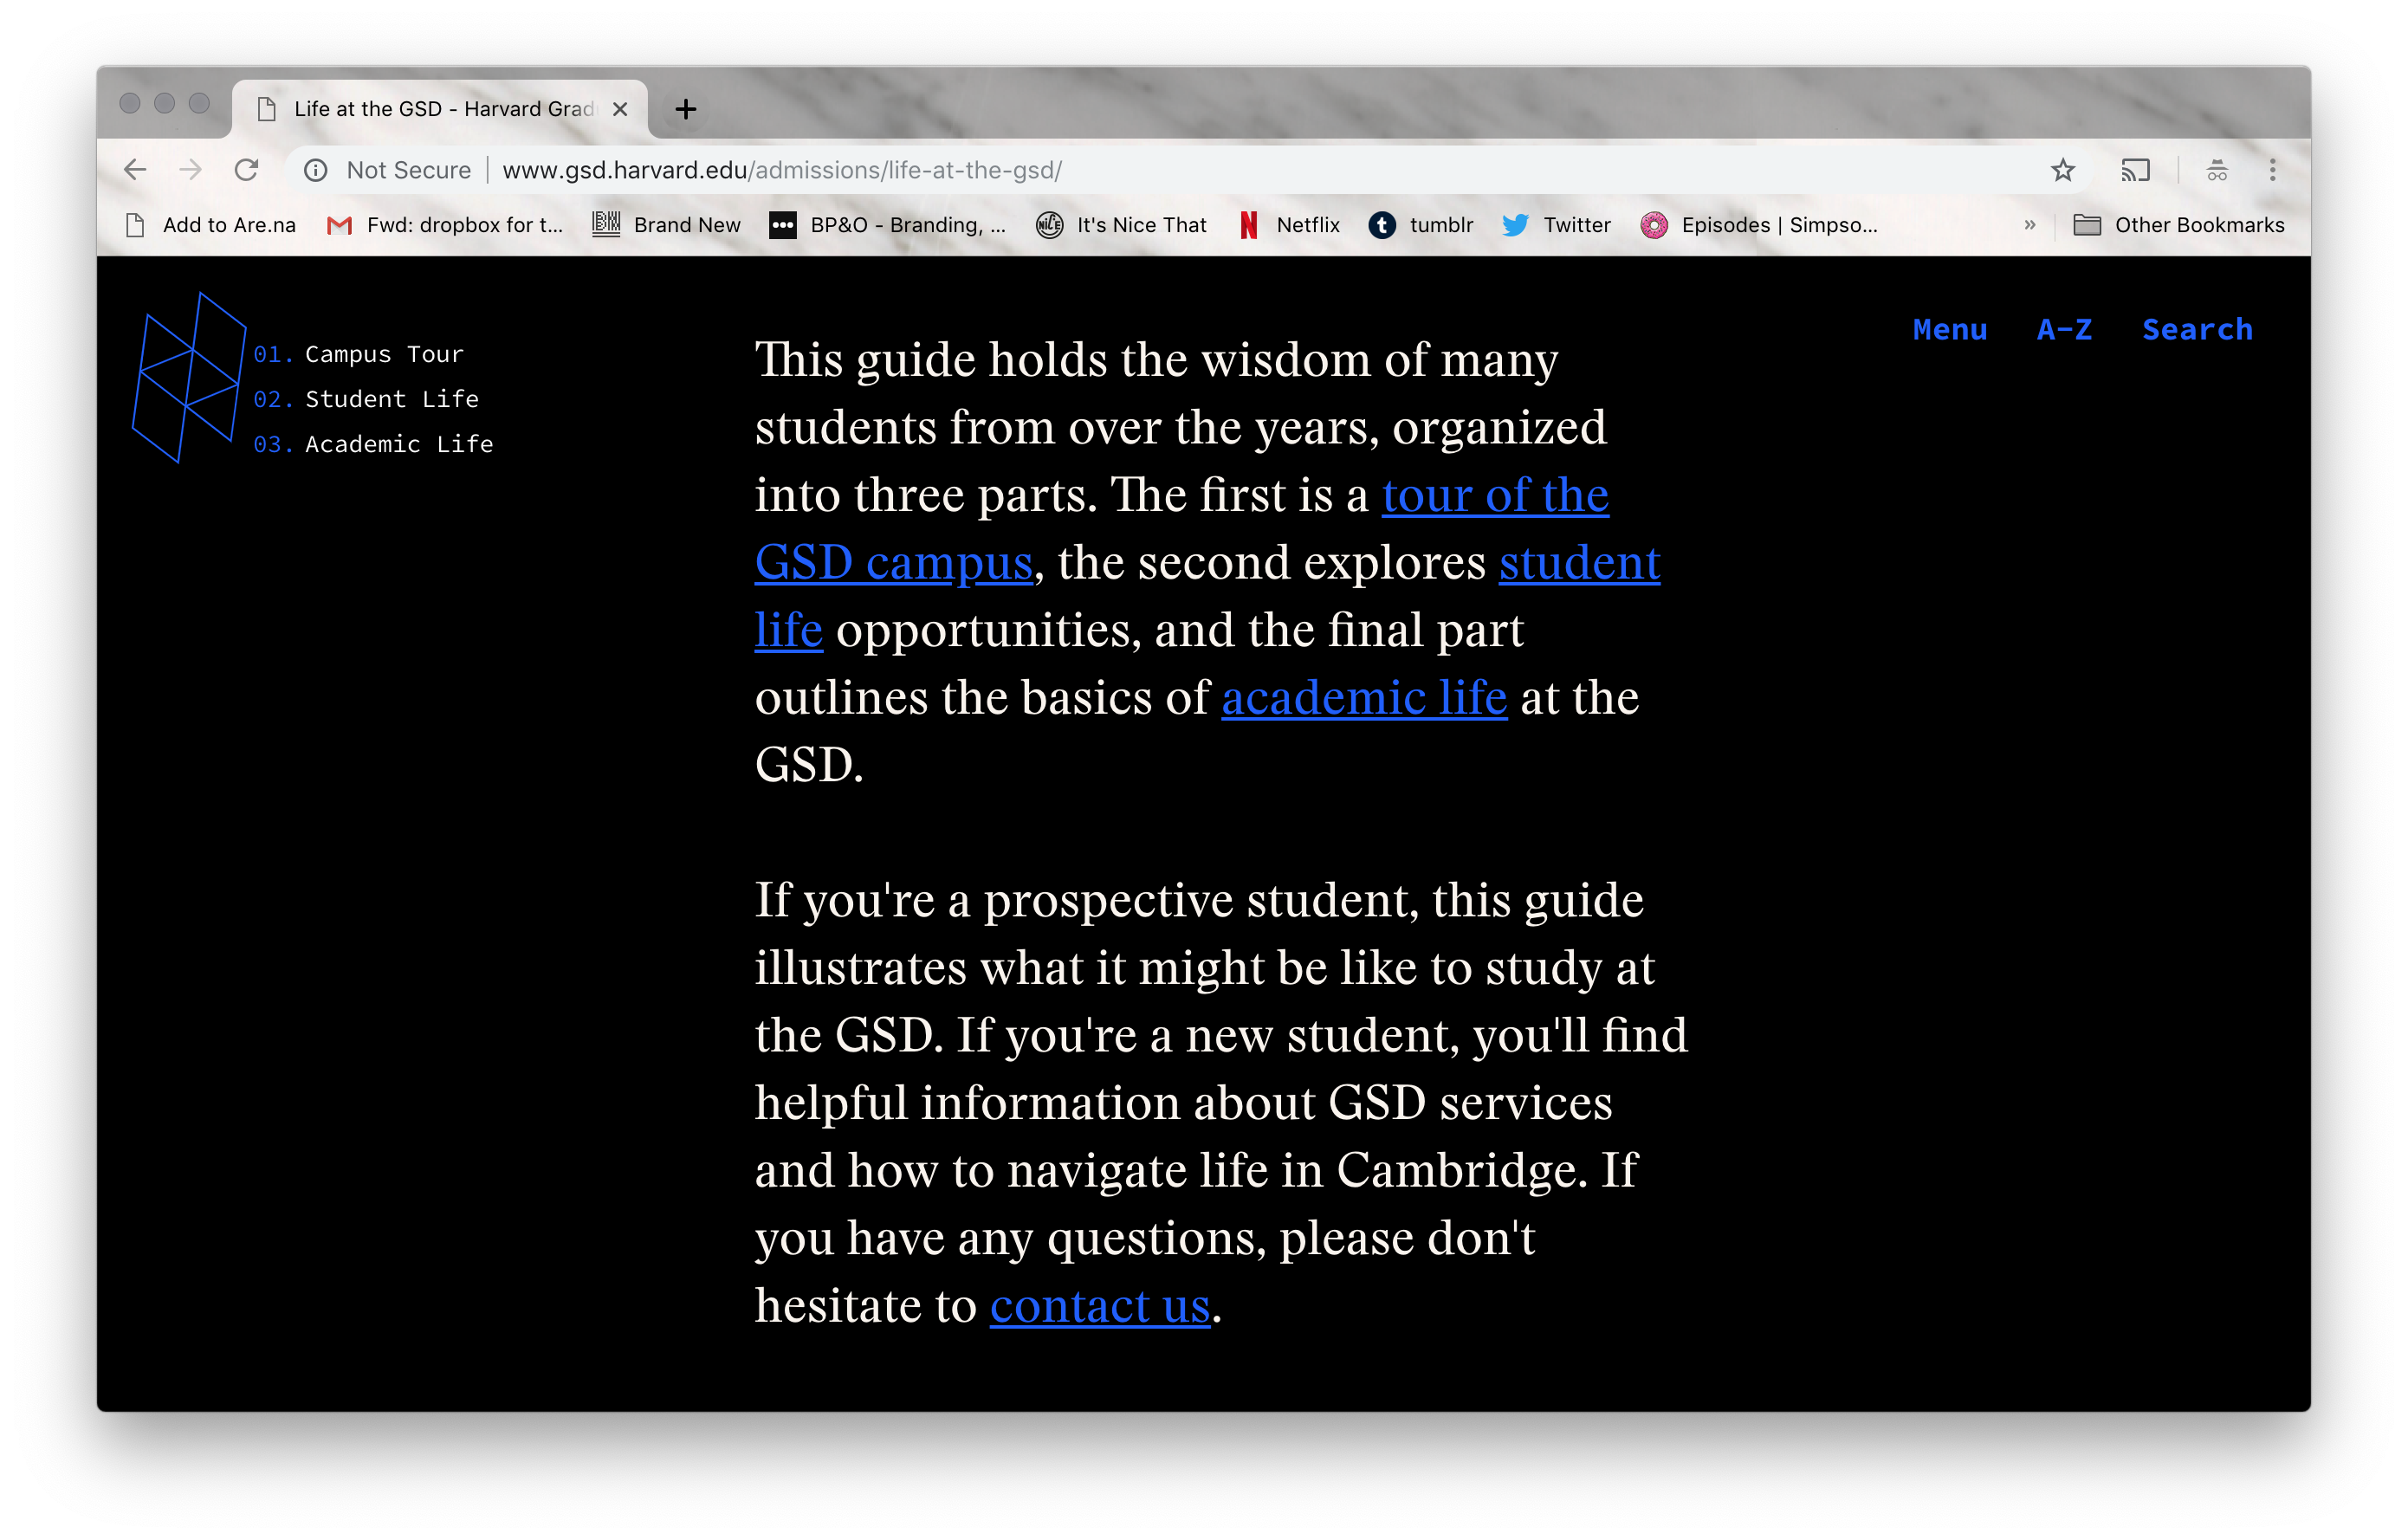The image size is (2408, 1540).
Task: Open tumblr bookmark
Action: [x=1420, y=225]
